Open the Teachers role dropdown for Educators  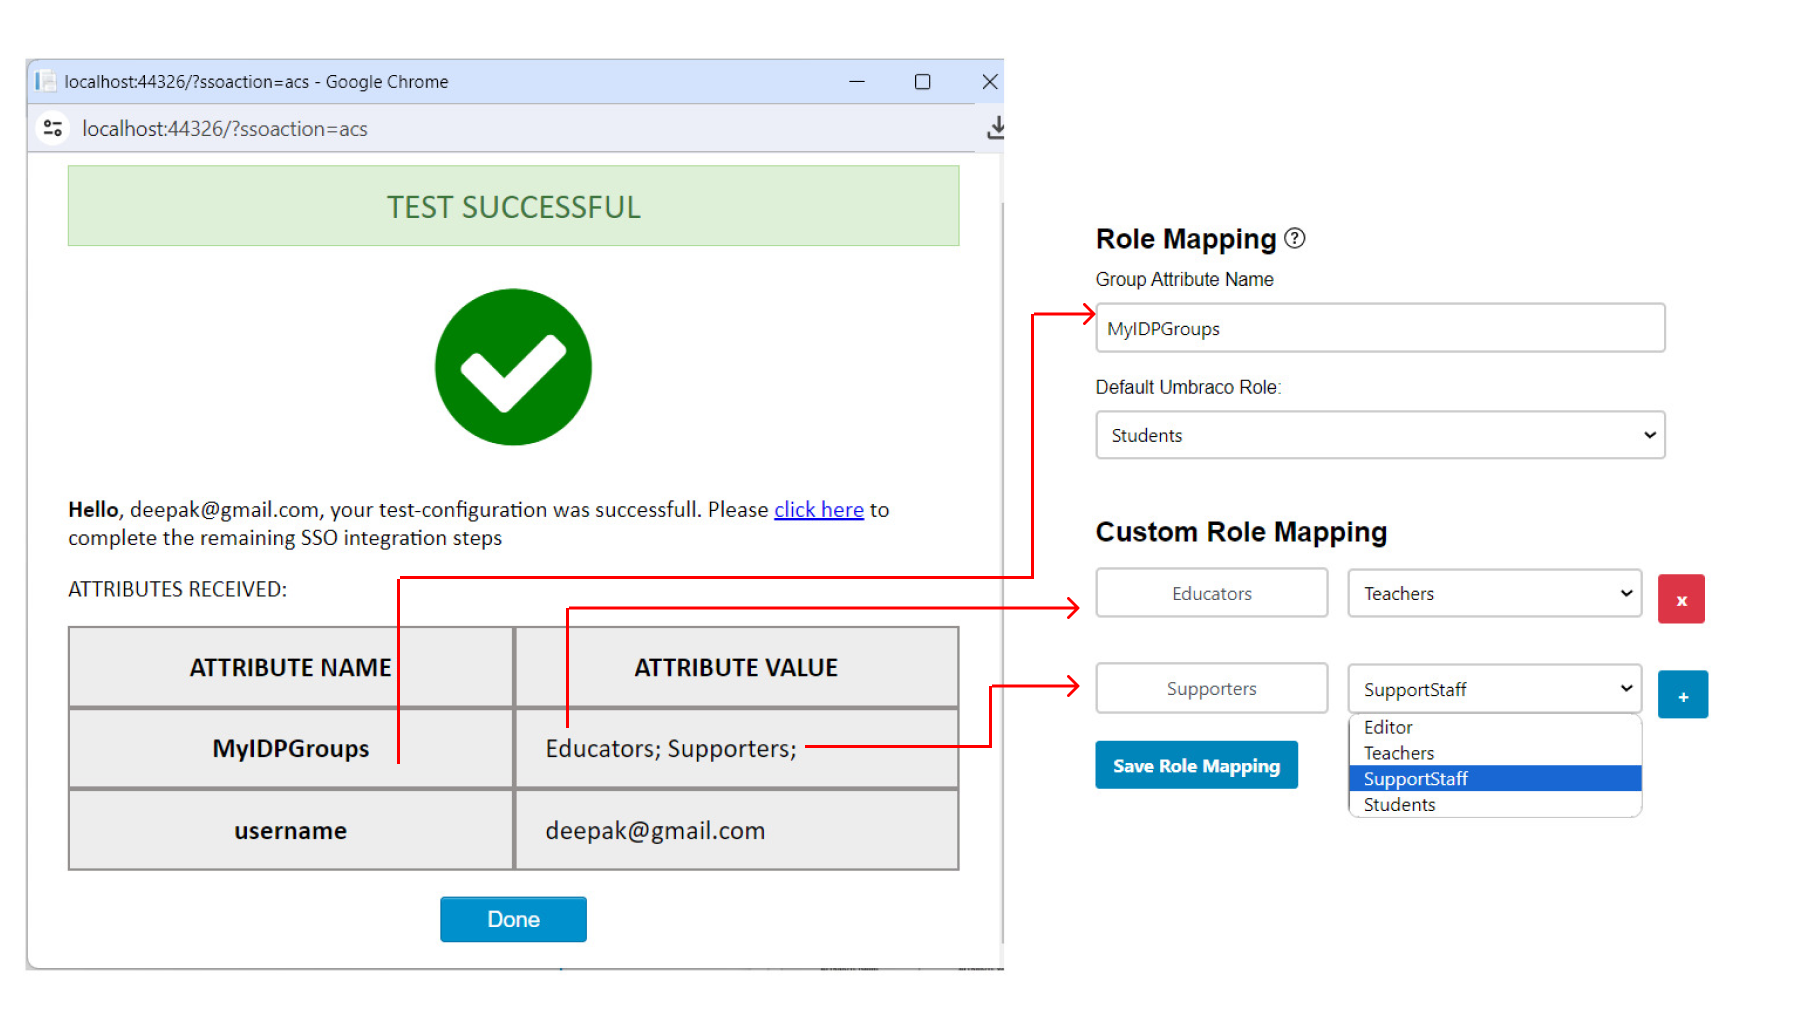point(1494,594)
